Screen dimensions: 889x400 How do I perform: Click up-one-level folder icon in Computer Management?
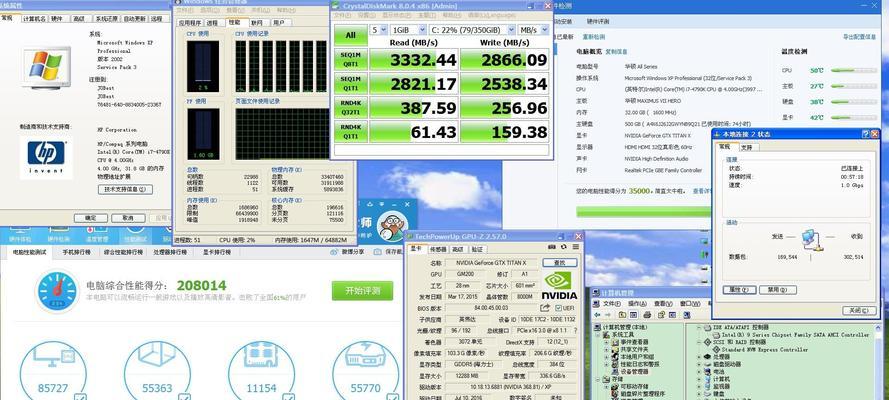623,314
